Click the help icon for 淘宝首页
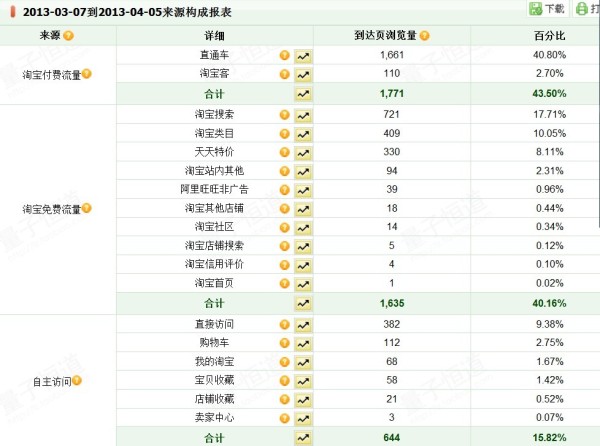 click(285, 283)
